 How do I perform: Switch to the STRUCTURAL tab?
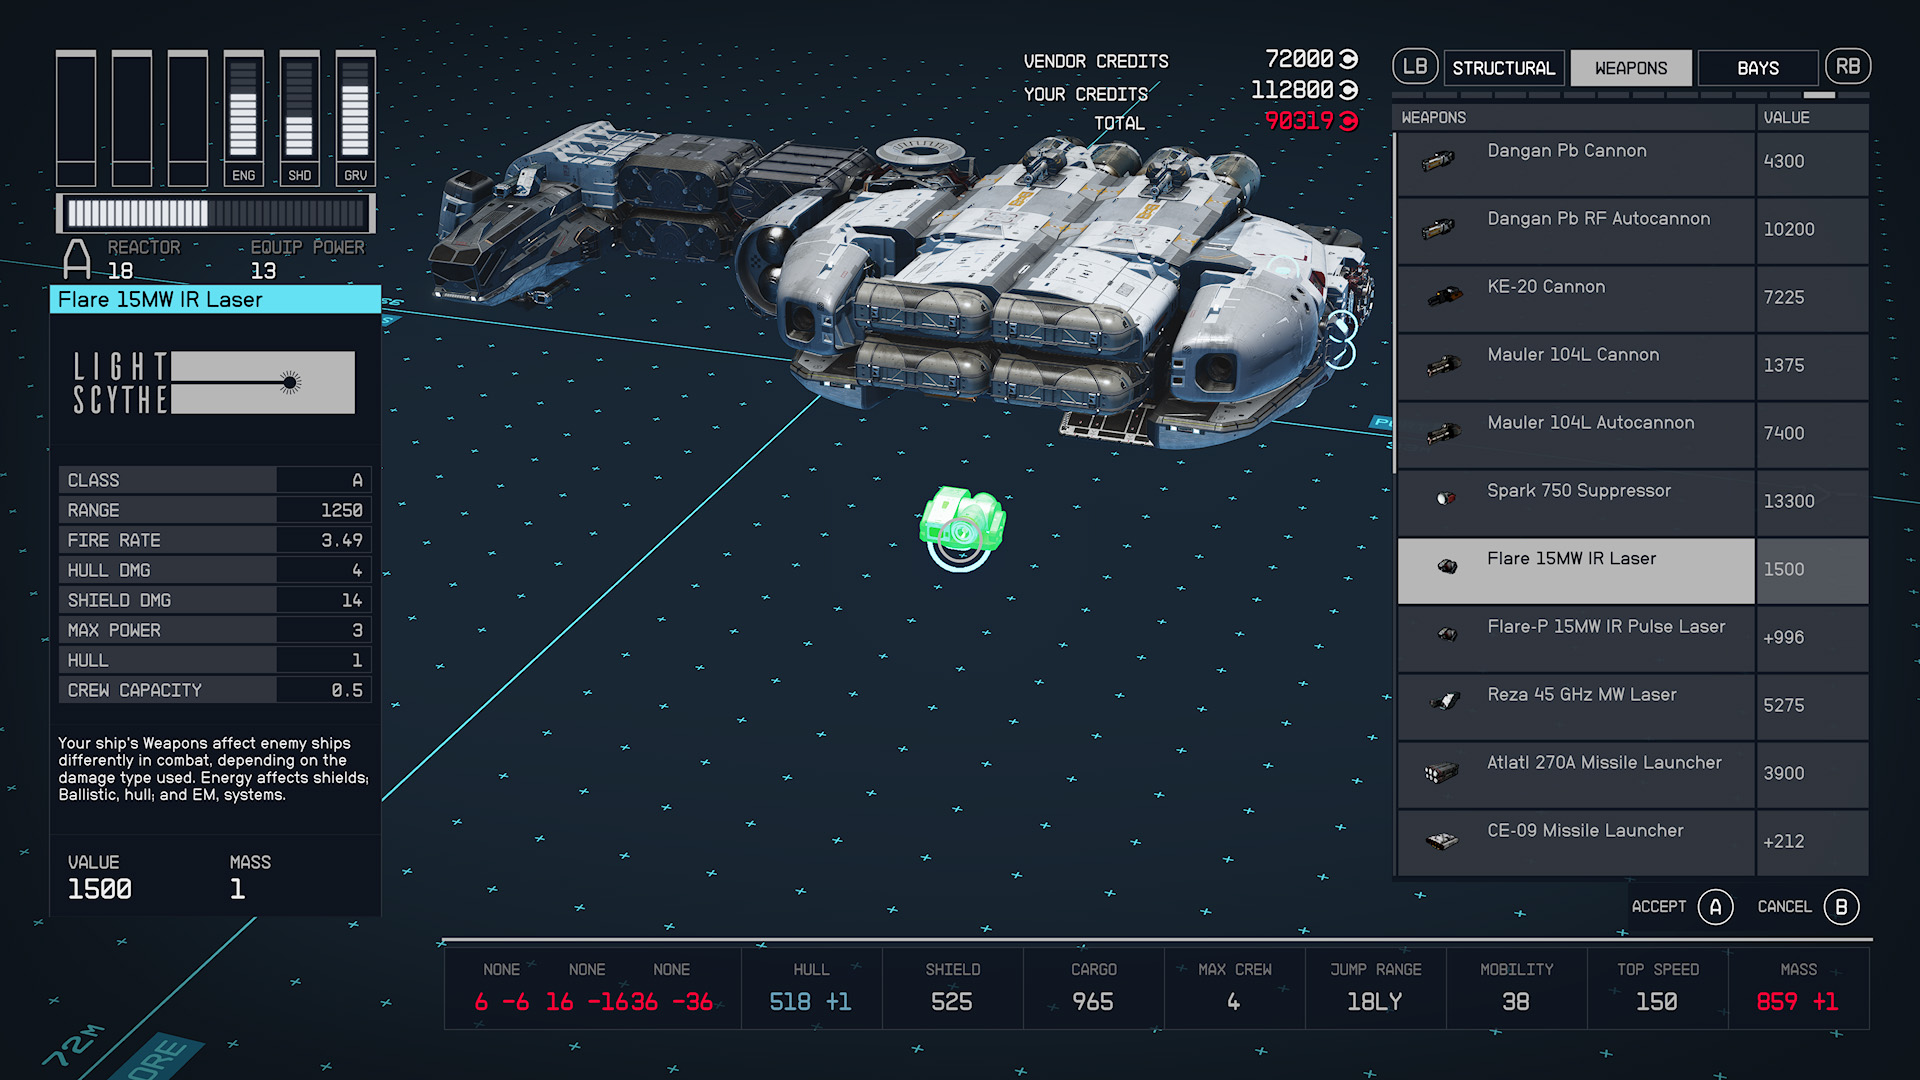pos(1504,68)
